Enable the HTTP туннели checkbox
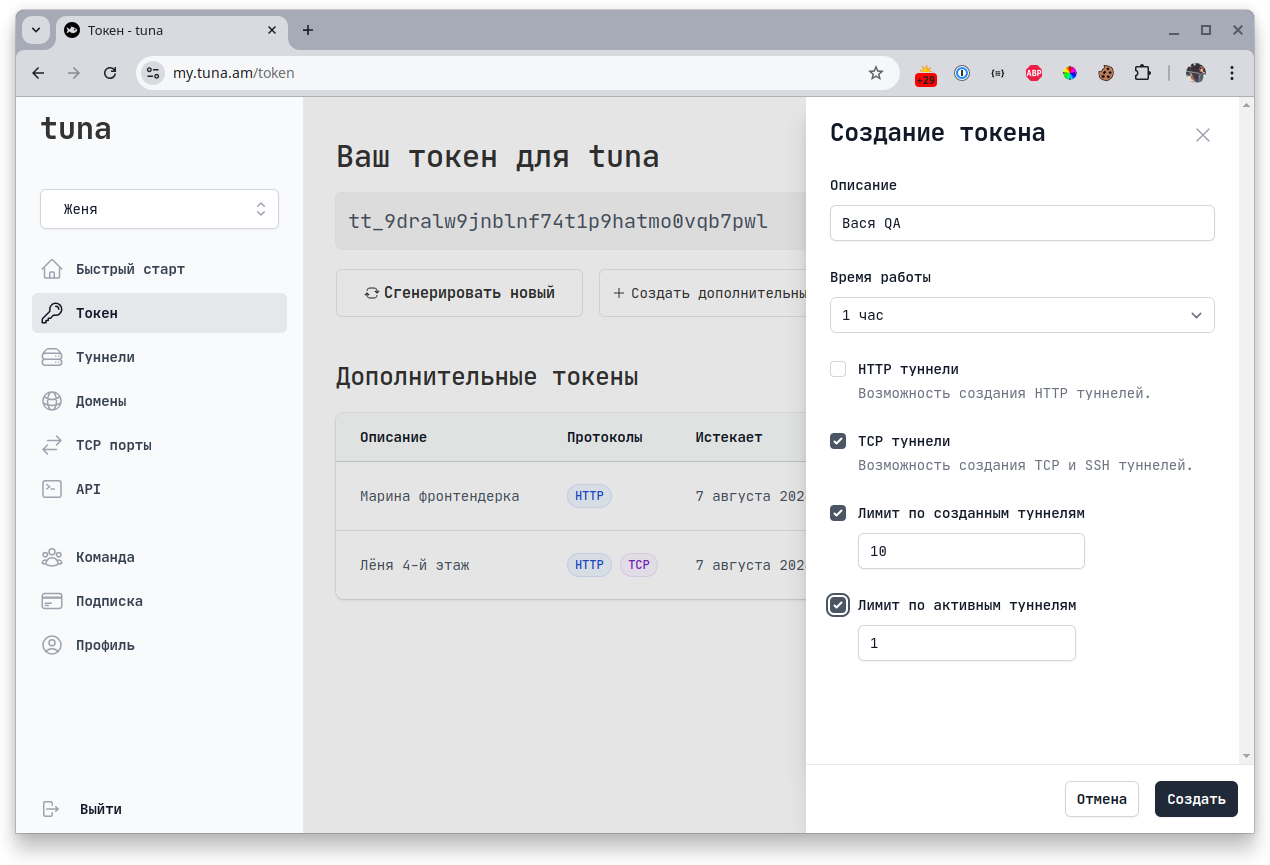1270x865 pixels. pos(838,369)
